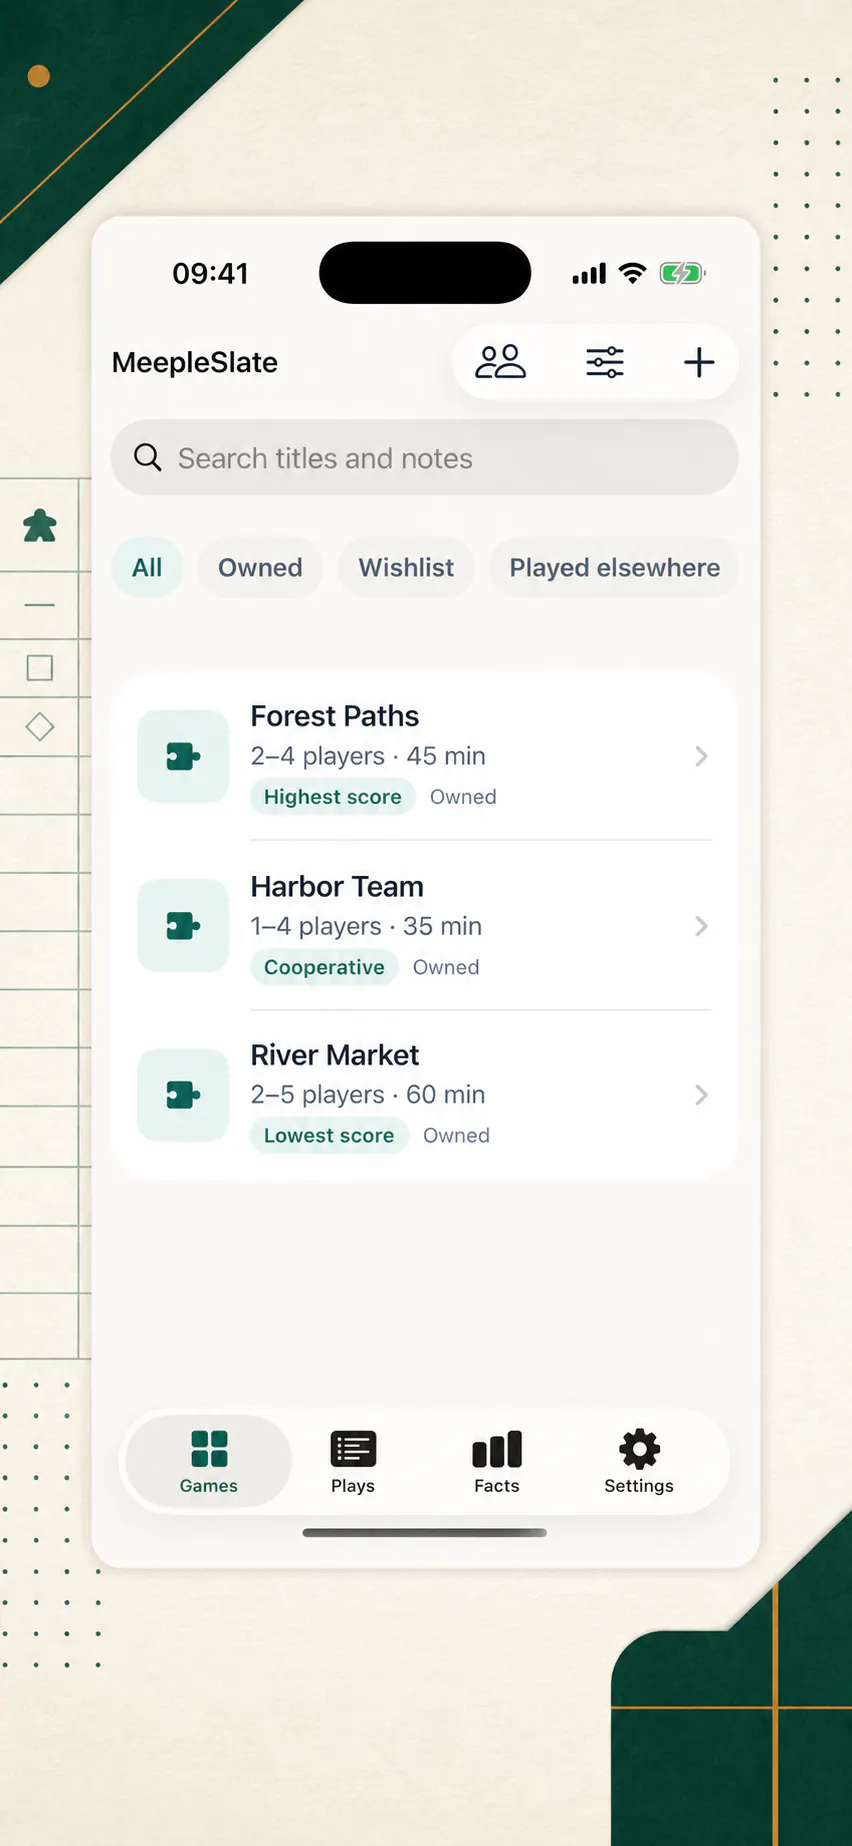Open Harbor Team via its chevron
Viewport: 852px width, 1846px height.
tap(701, 926)
